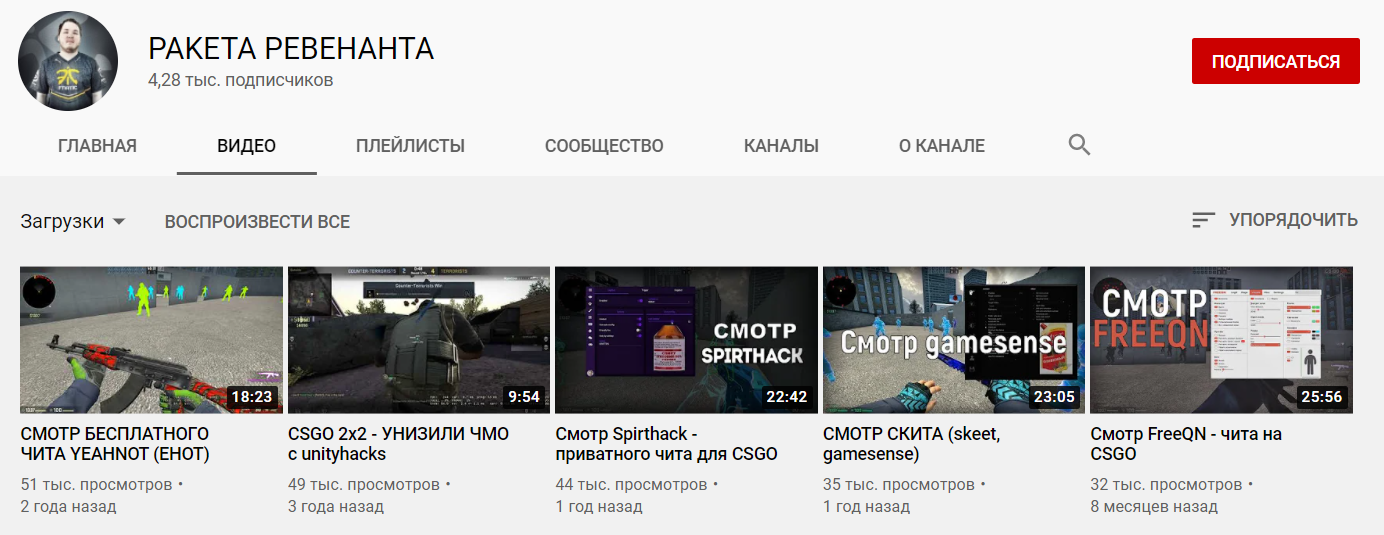Expand the Загрузки dropdown
The image size is (1384, 535).
click(x=72, y=221)
